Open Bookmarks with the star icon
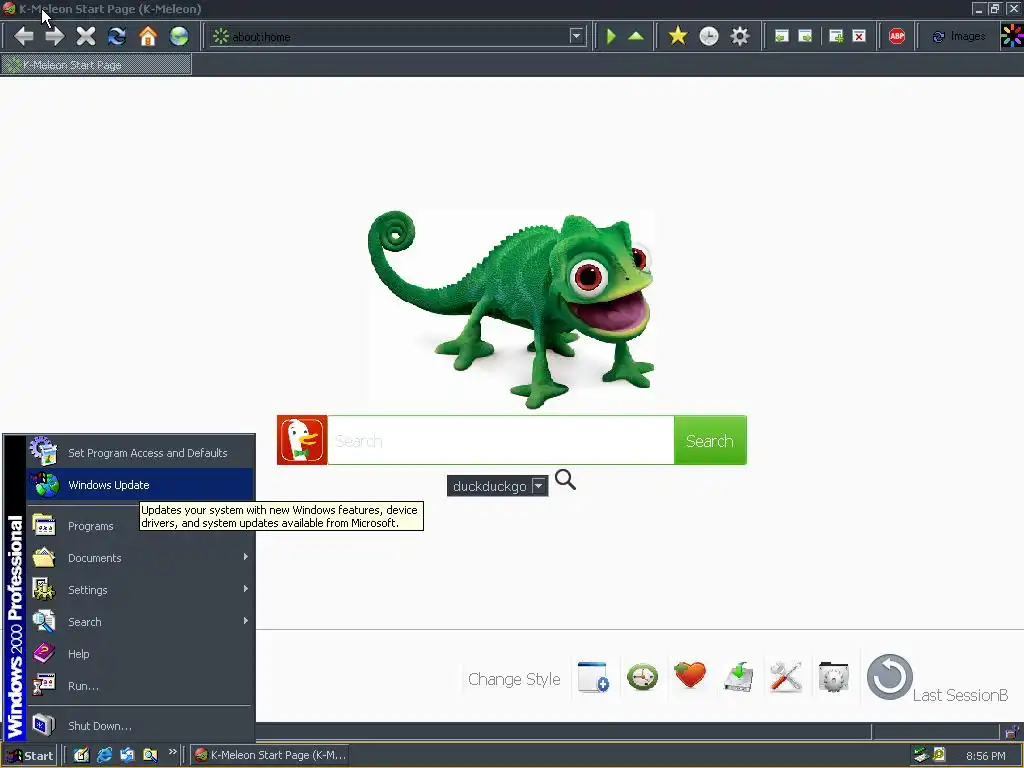The image size is (1024, 768). pyautogui.click(x=678, y=36)
